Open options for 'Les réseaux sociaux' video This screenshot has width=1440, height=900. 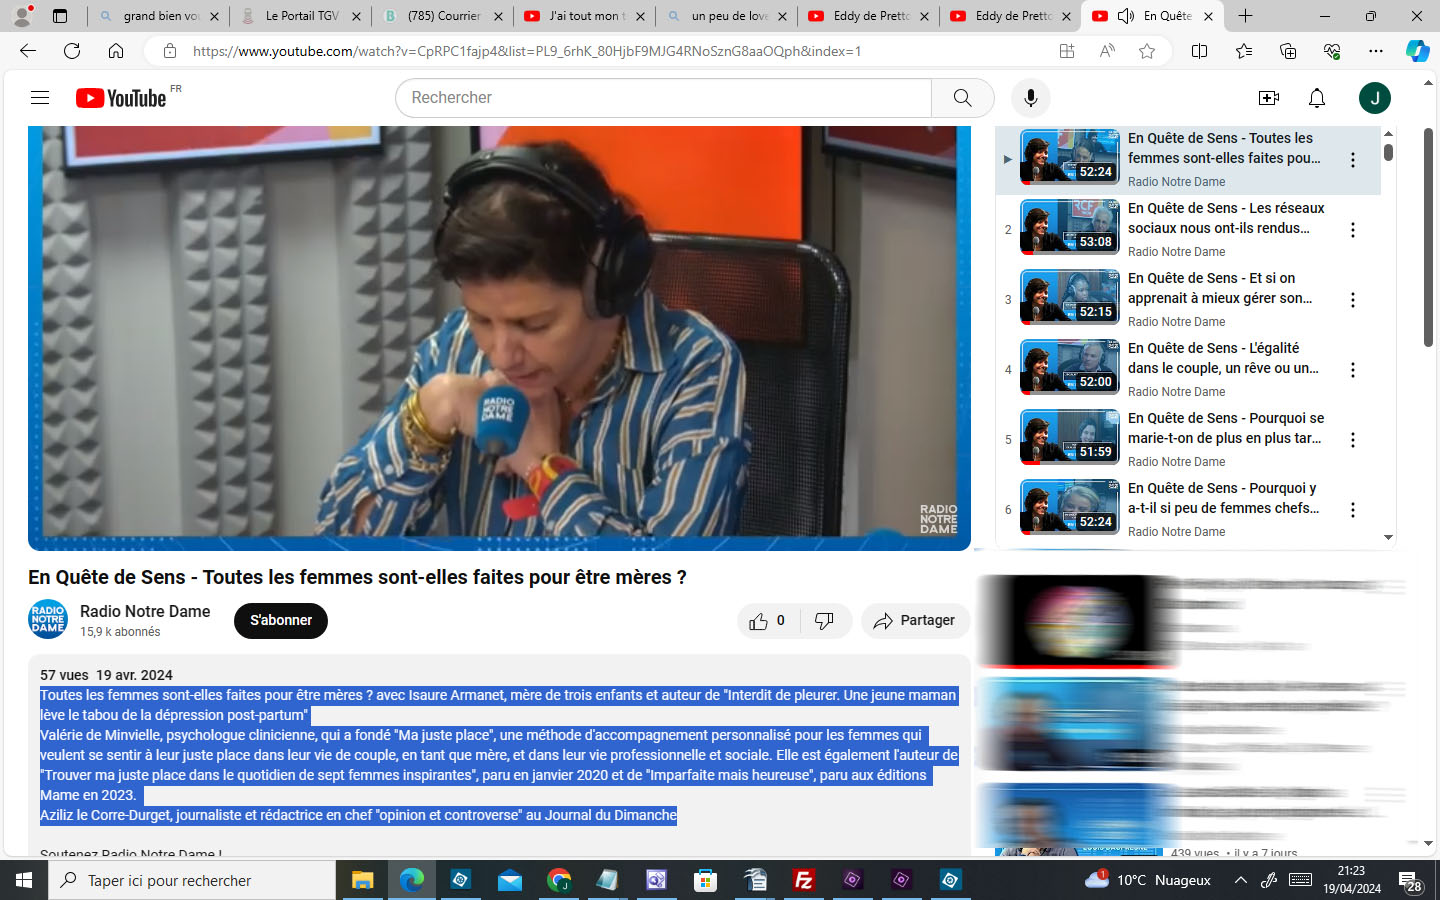tap(1353, 230)
